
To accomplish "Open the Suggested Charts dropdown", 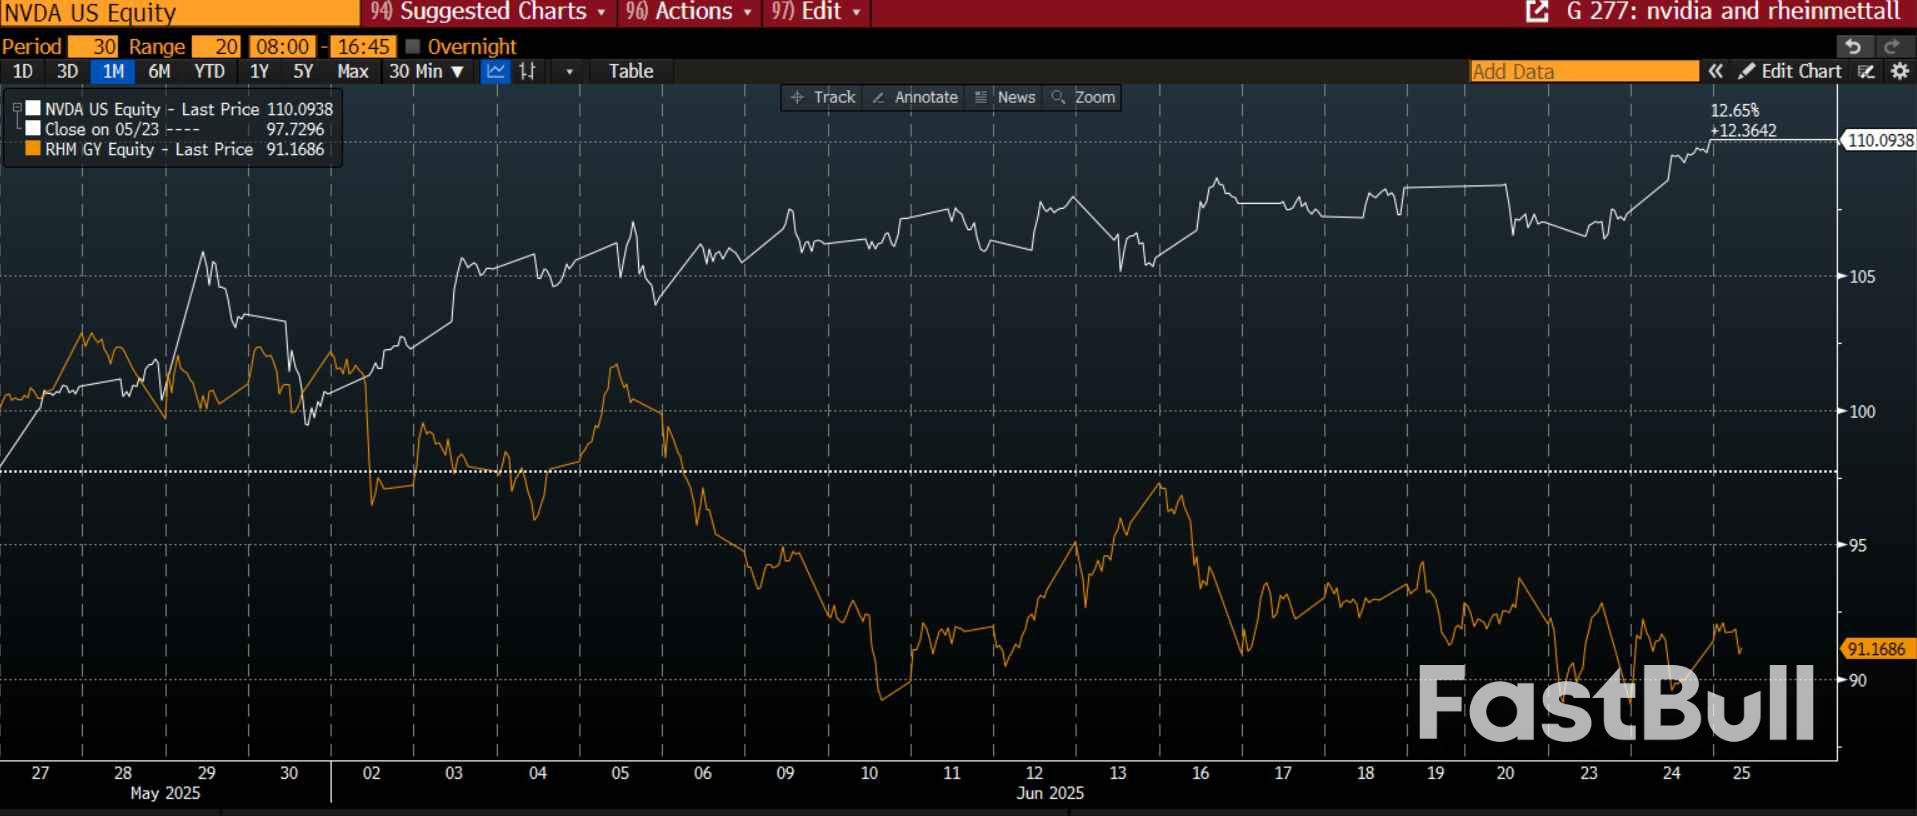I will pos(488,12).
